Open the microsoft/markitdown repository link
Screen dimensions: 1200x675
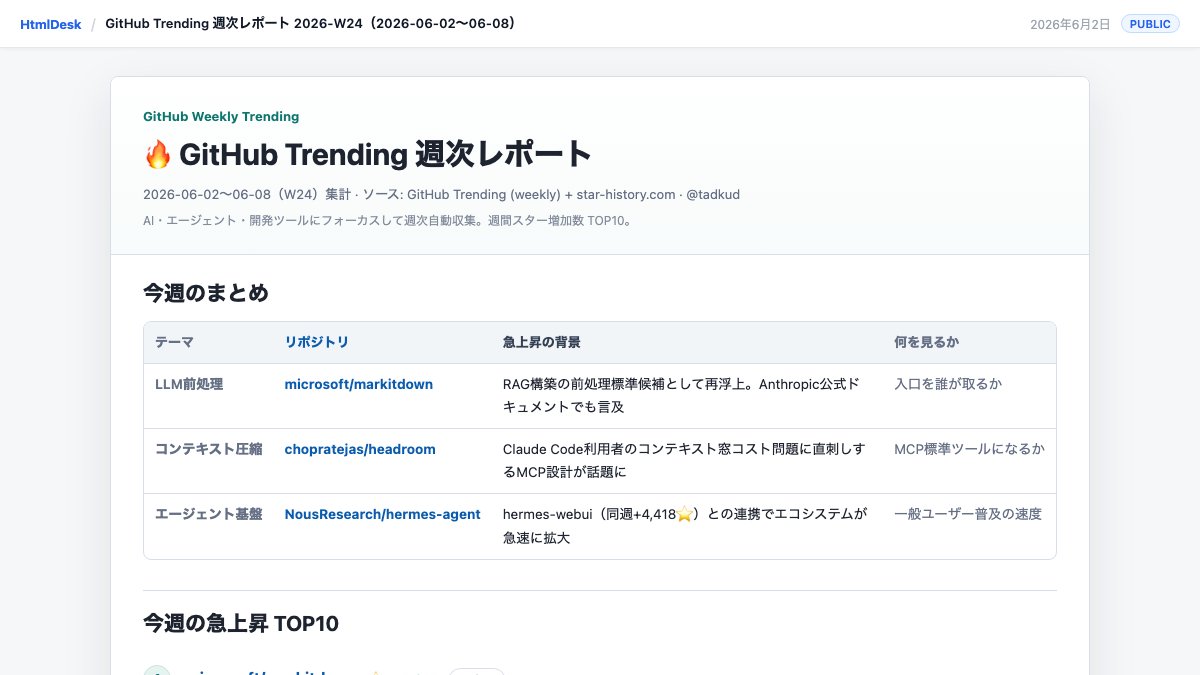pos(359,384)
